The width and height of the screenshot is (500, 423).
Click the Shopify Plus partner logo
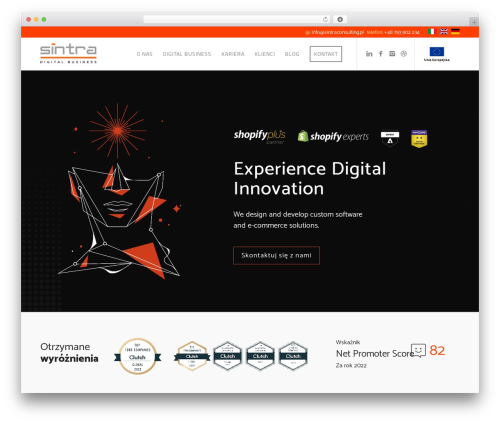click(x=260, y=137)
